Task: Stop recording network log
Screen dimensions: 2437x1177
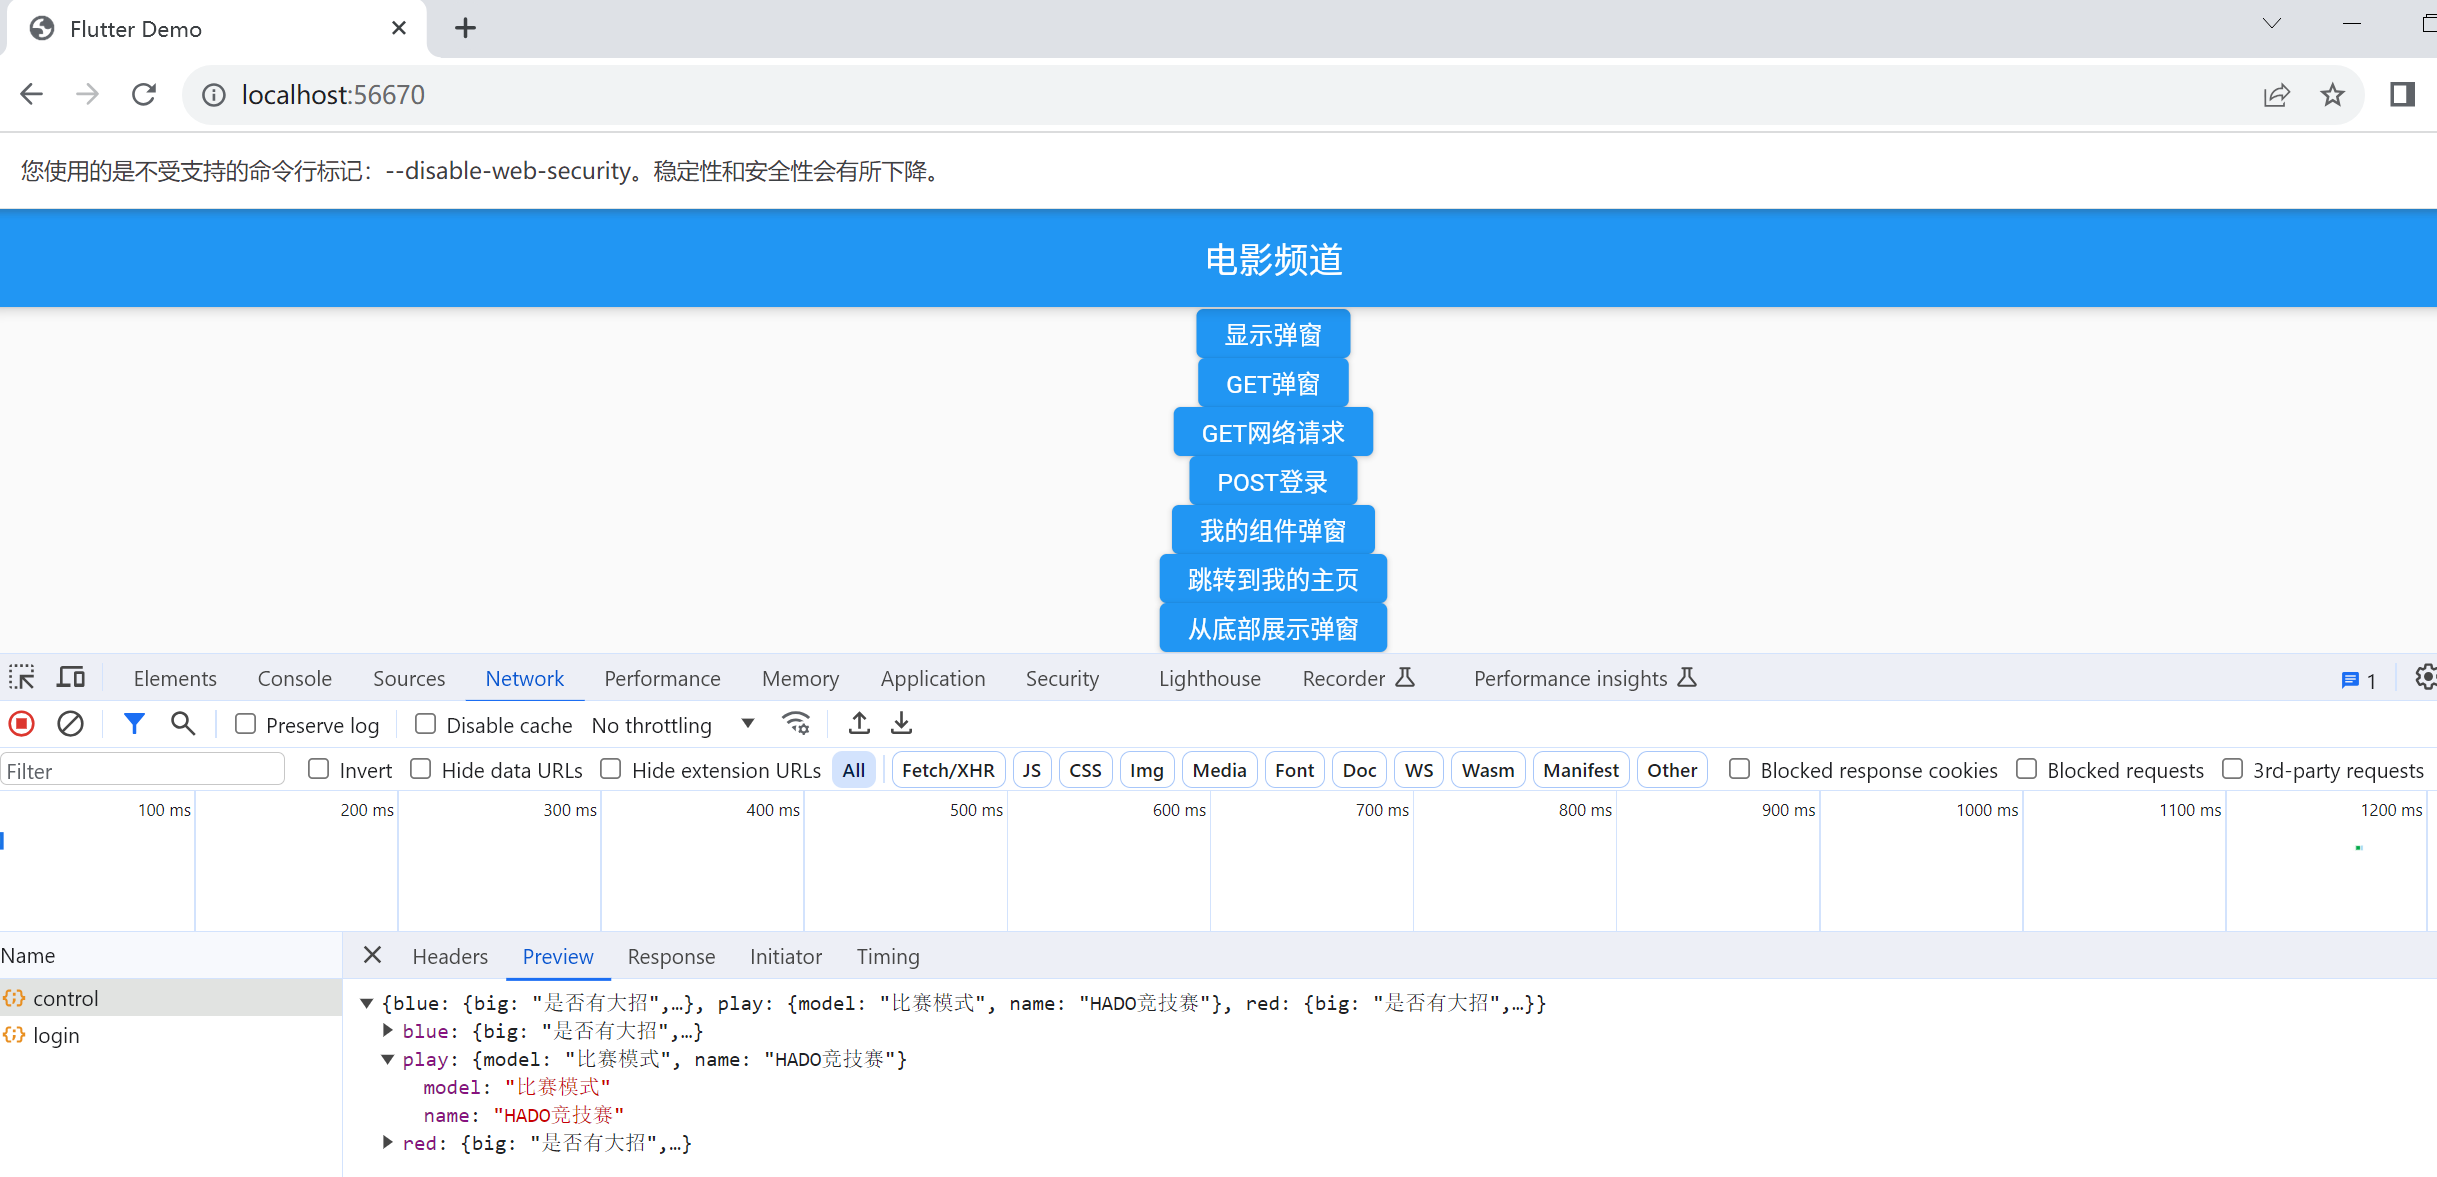Action: pyautogui.click(x=22, y=724)
